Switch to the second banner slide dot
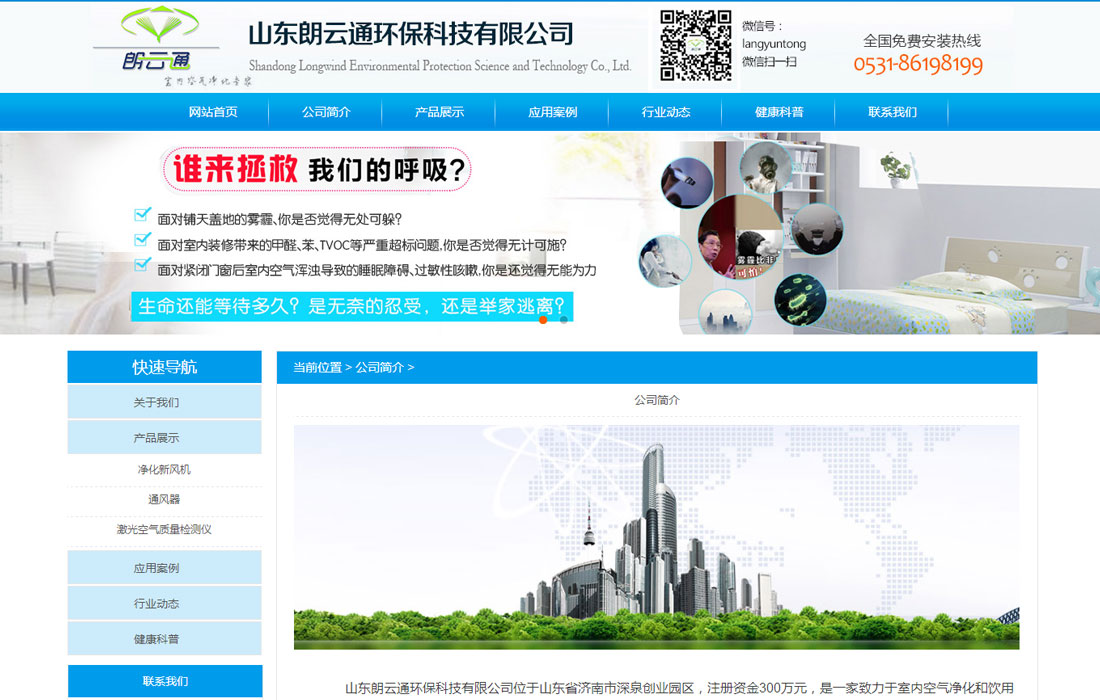Image resolution: width=1100 pixels, height=700 pixels. 564,320
